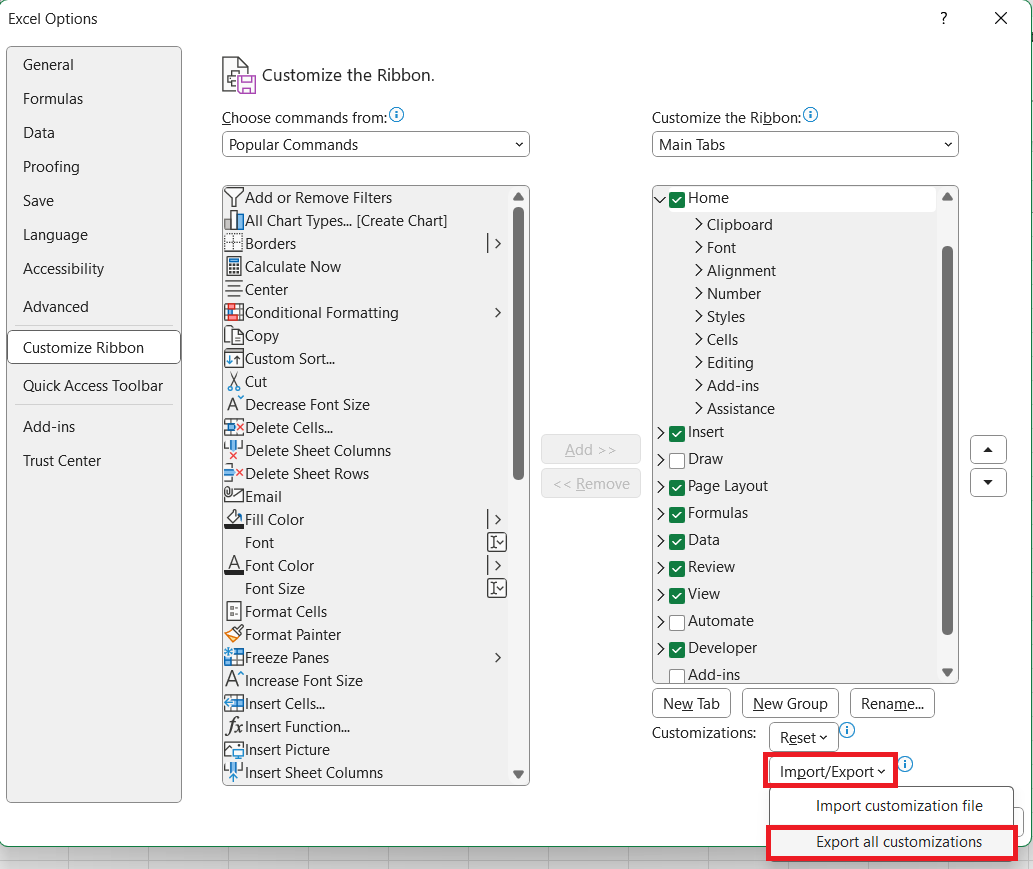Click the Copy pages icon
The width and height of the screenshot is (1033, 869).
tap(234, 335)
